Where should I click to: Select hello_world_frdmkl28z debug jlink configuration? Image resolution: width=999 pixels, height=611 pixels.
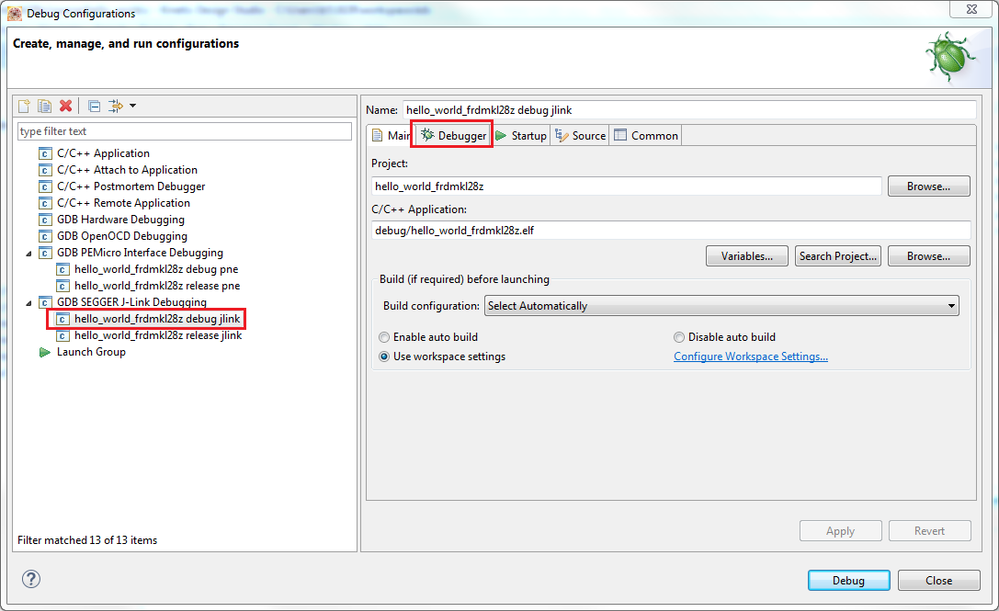[x=157, y=319]
